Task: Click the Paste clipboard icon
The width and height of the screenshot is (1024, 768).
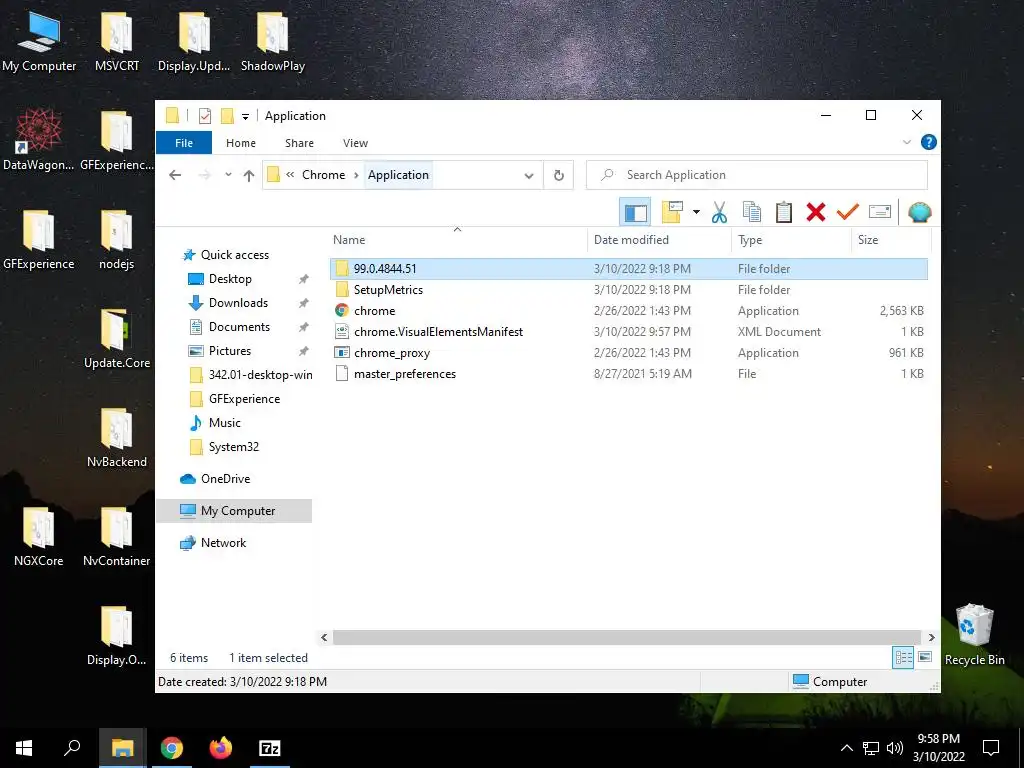Action: (x=784, y=212)
